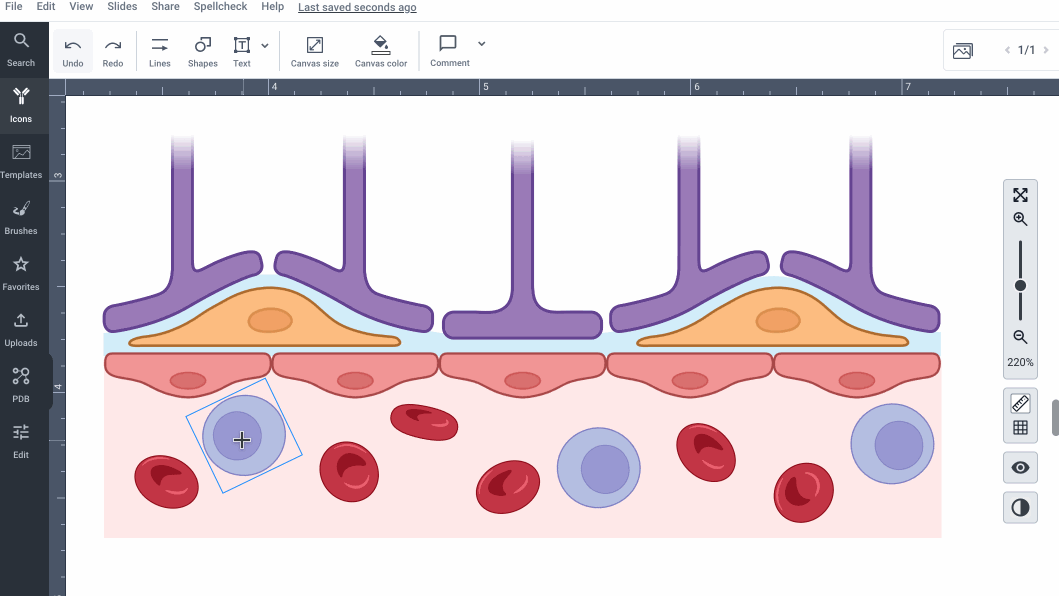Open the Slides menu
Screen dimensions: 1059x596
point(122,7)
